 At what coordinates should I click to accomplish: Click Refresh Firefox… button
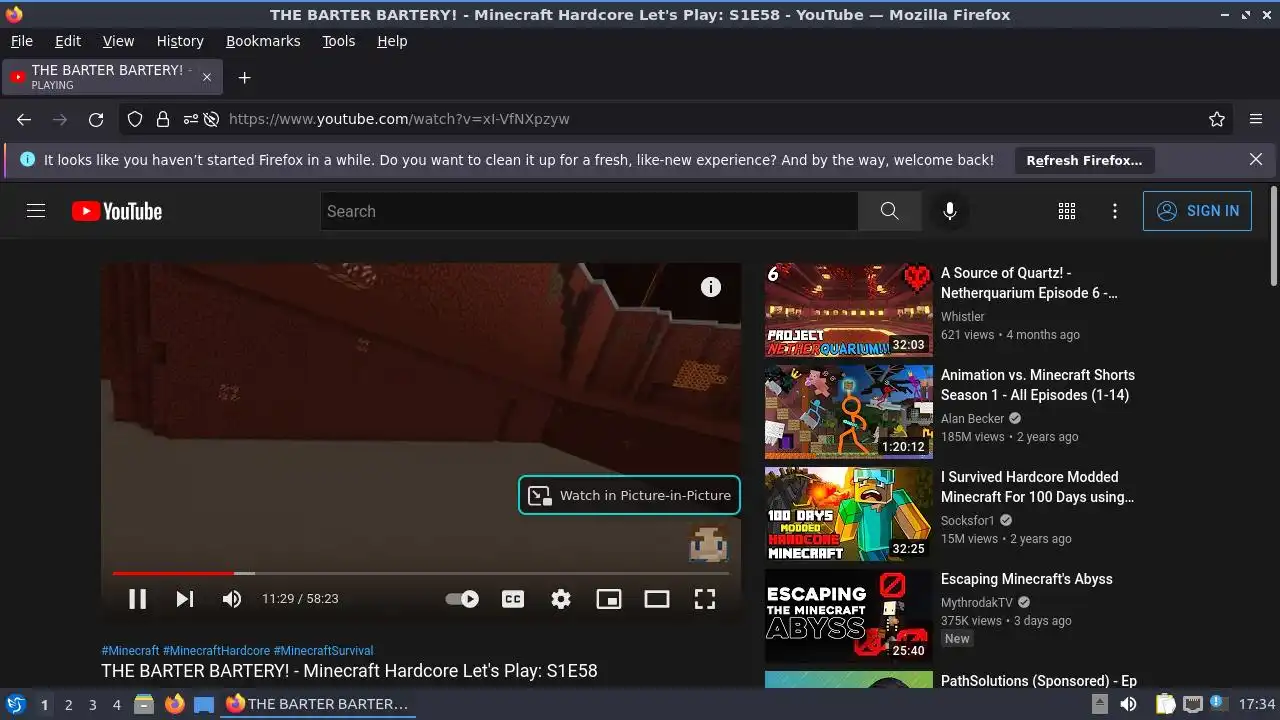point(1084,160)
